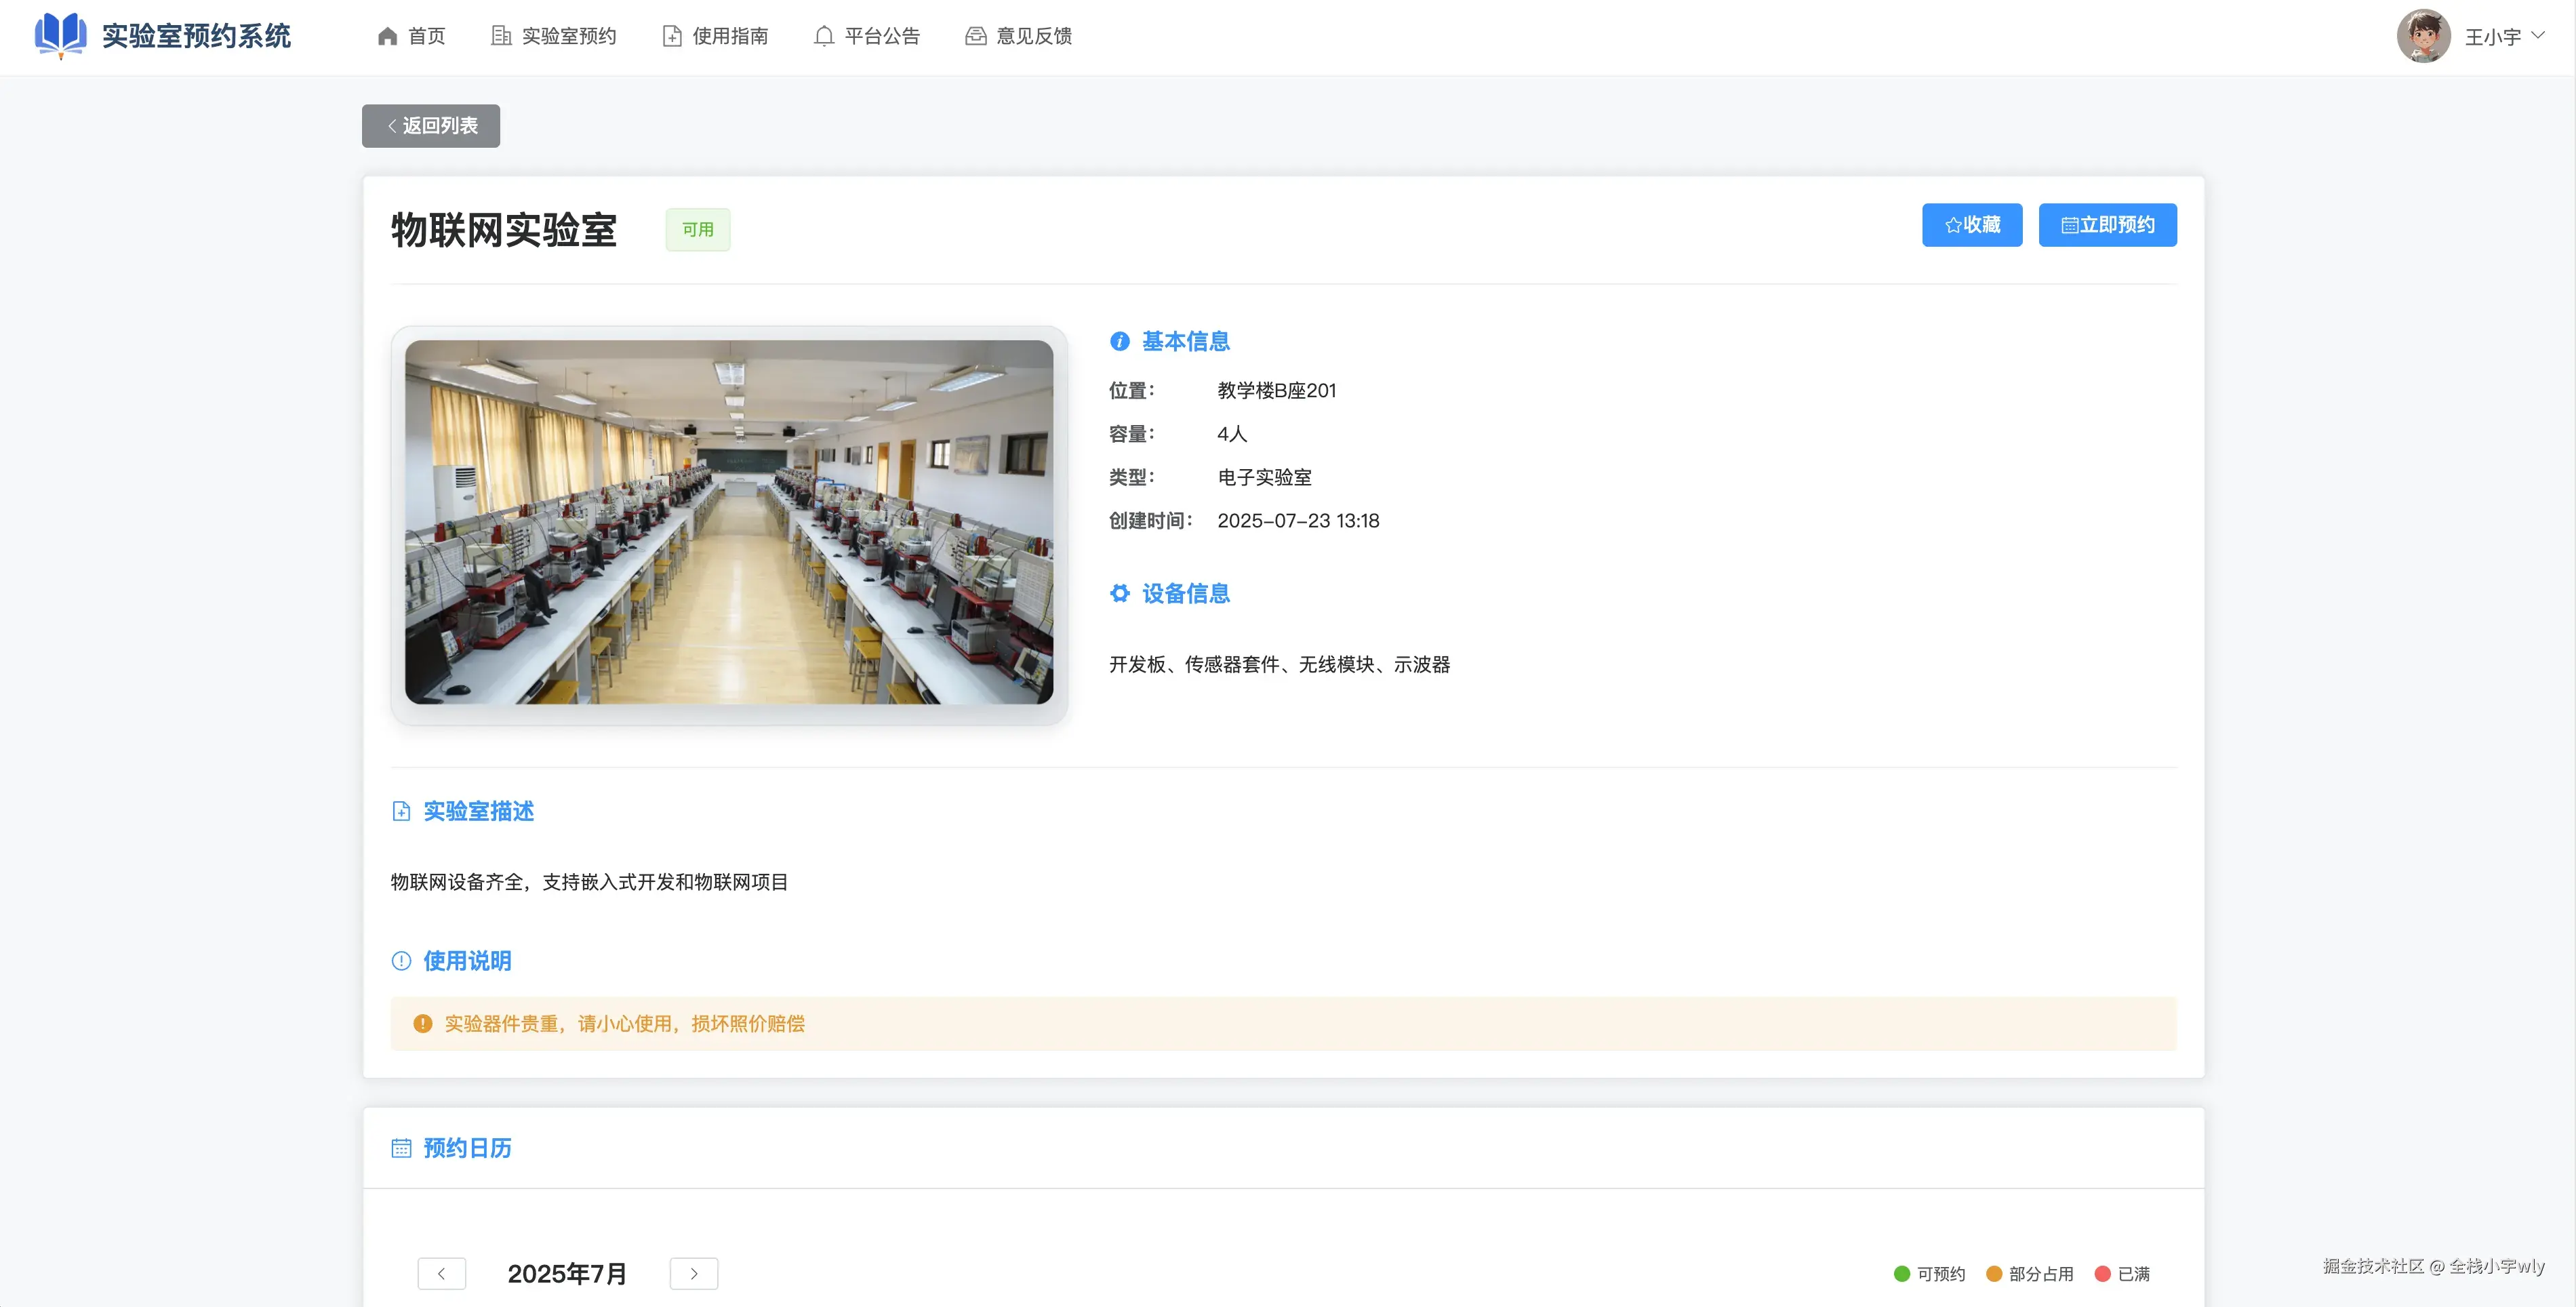The height and width of the screenshot is (1307, 2576).
Task: Click the warning icon in usage notice
Action: (x=422, y=1024)
